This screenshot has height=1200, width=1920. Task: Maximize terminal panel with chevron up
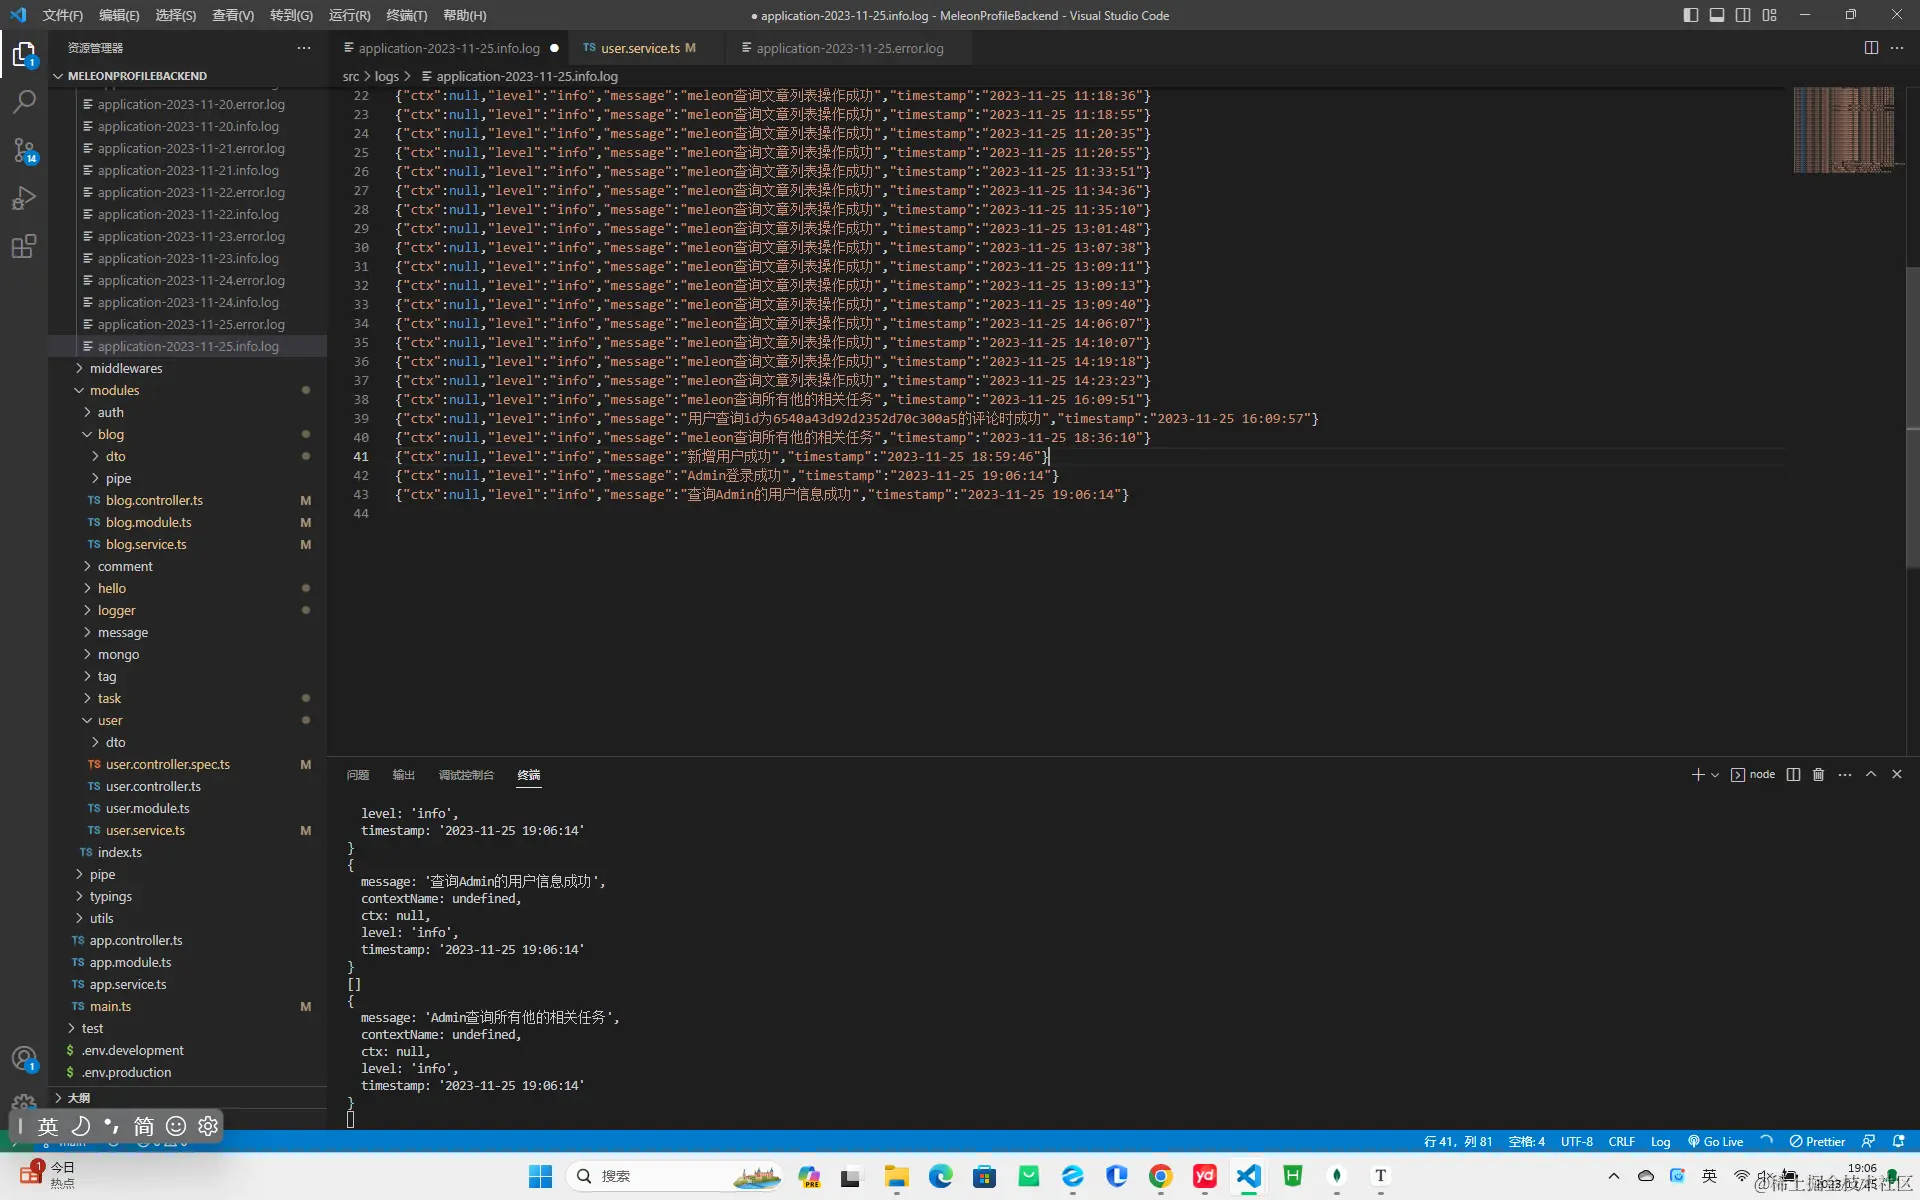[1871, 775]
